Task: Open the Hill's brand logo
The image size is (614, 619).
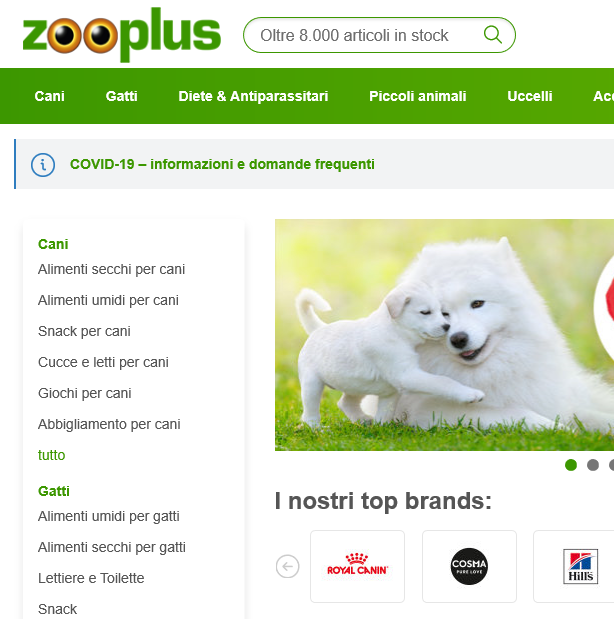Action: pos(580,566)
